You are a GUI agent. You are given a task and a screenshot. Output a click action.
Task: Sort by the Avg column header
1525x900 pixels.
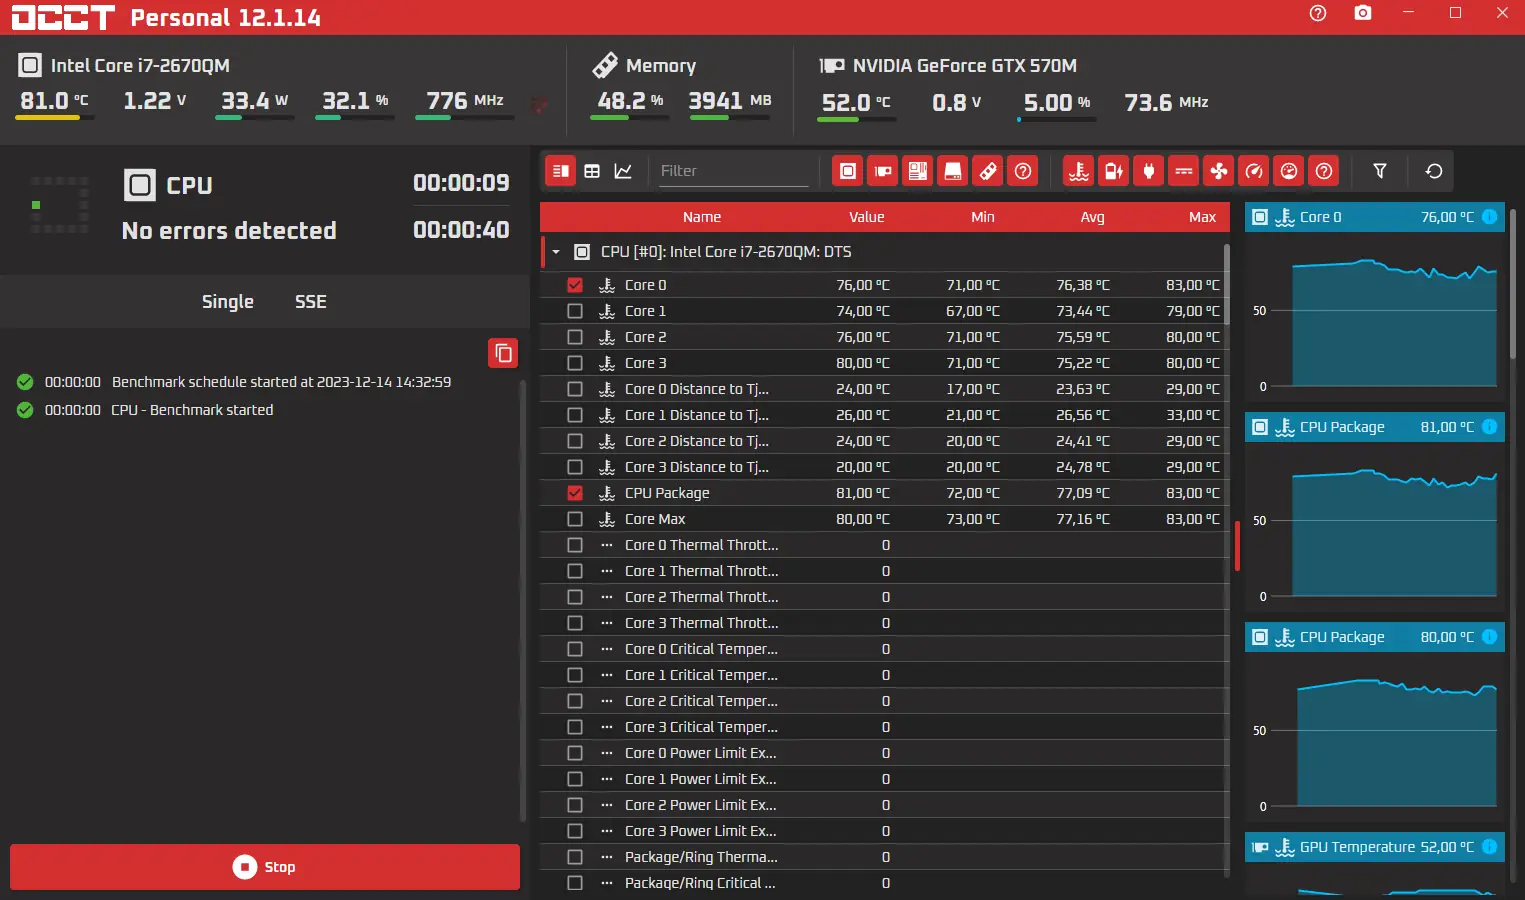point(1093,217)
